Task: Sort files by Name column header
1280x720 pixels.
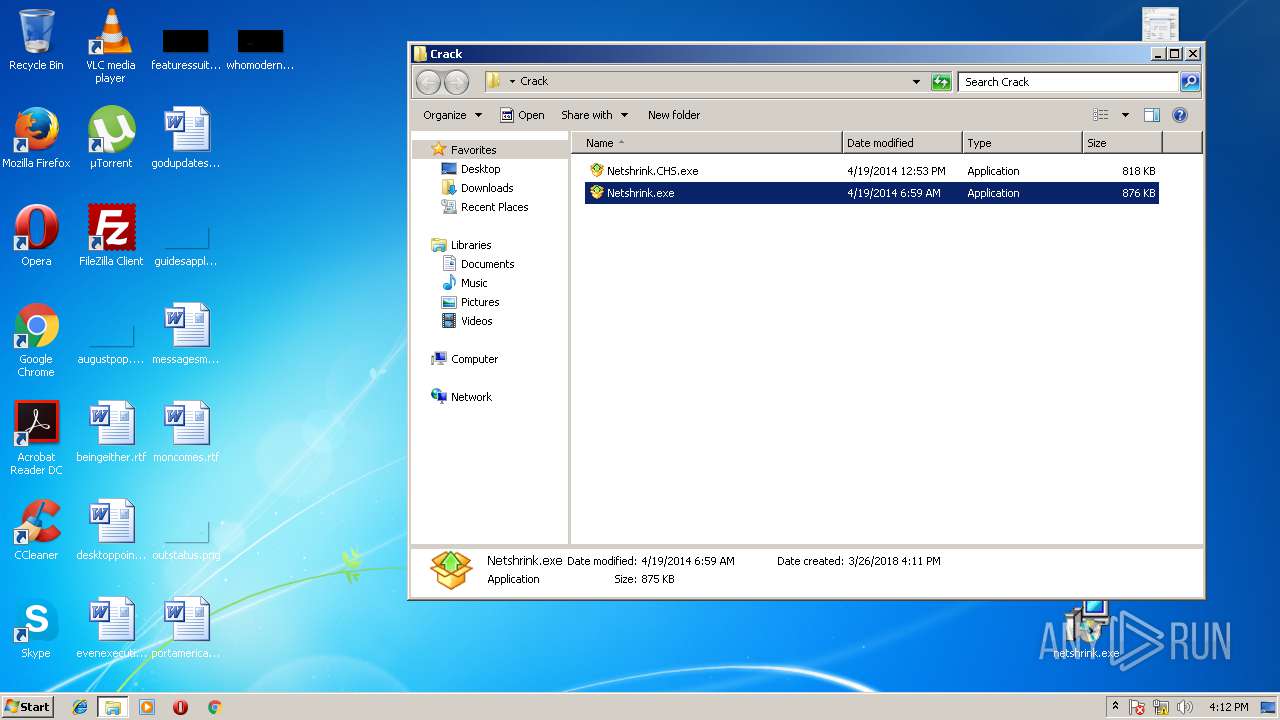Action: (707, 143)
